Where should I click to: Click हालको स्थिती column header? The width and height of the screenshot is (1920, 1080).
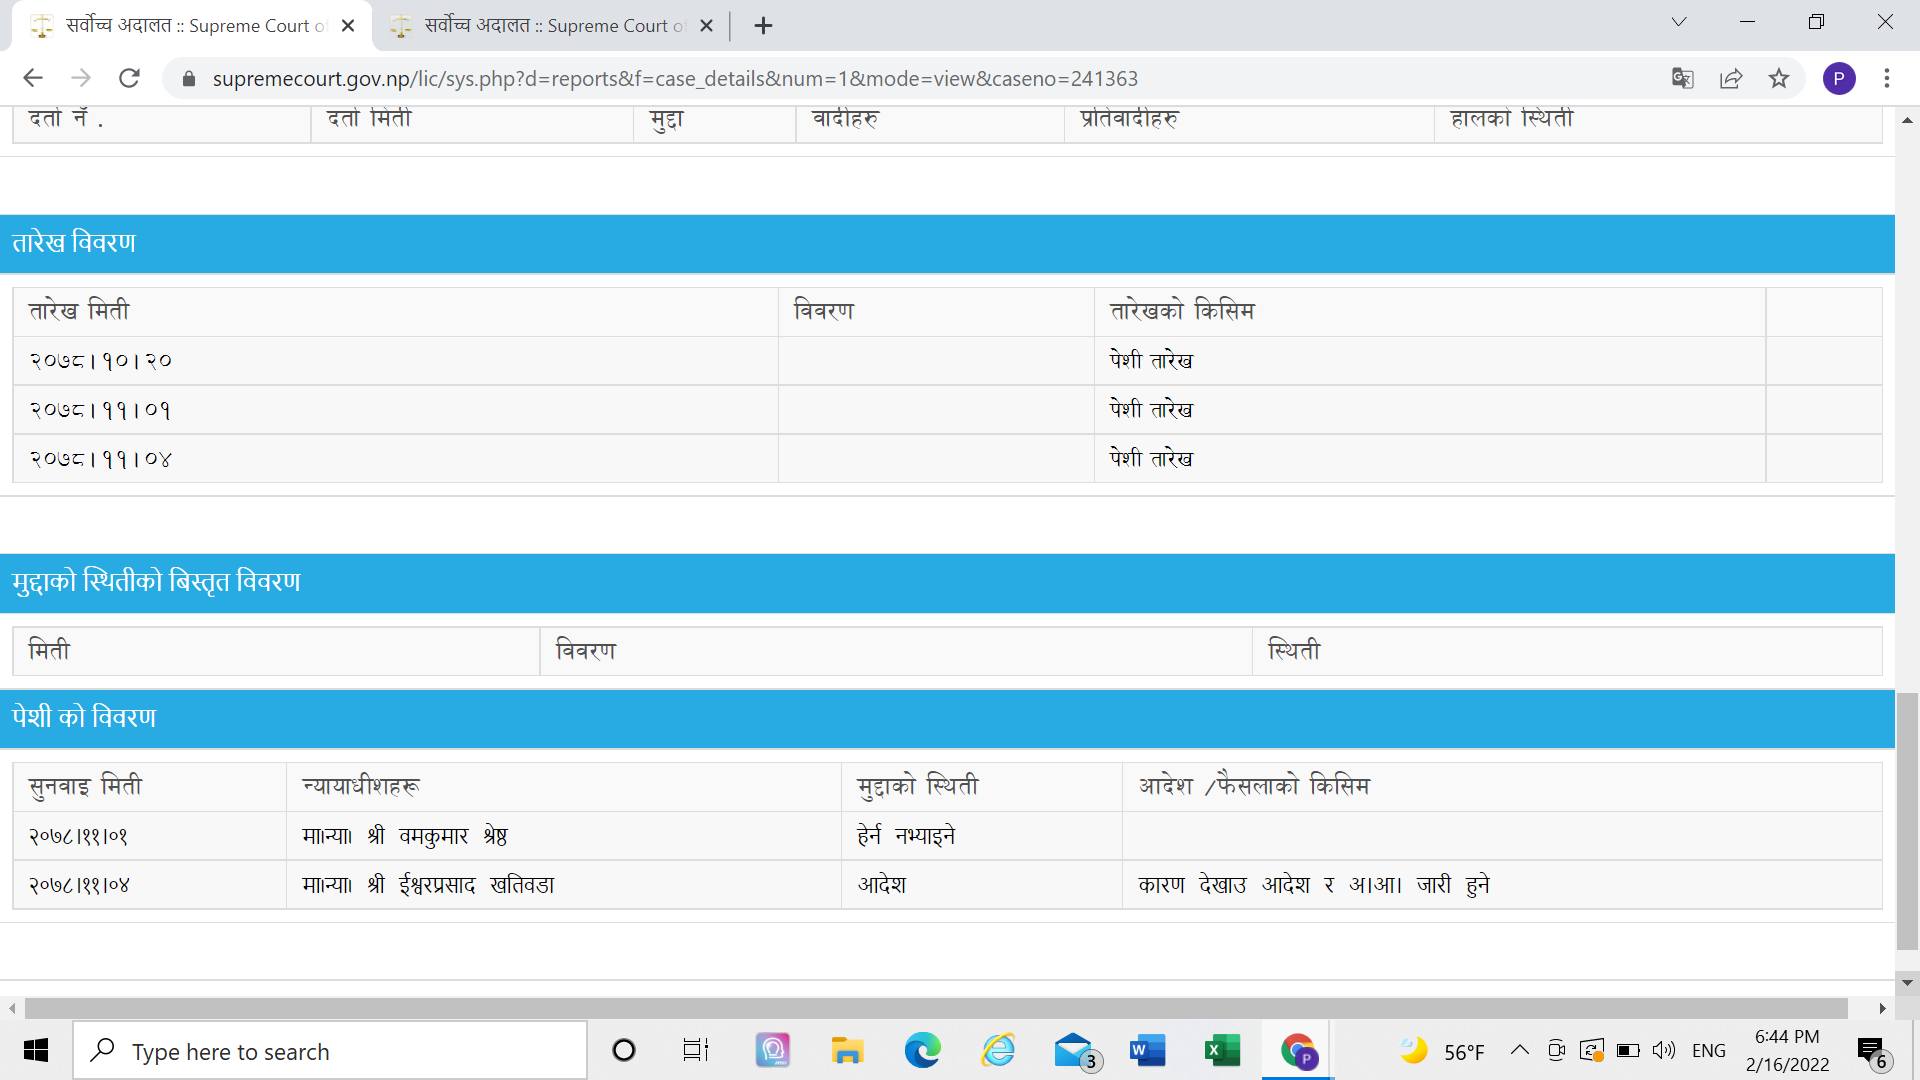(1511, 119)
